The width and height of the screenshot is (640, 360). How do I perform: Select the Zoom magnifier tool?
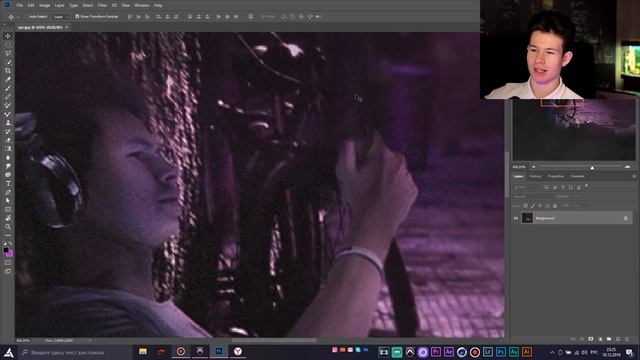tap(8, 227)
